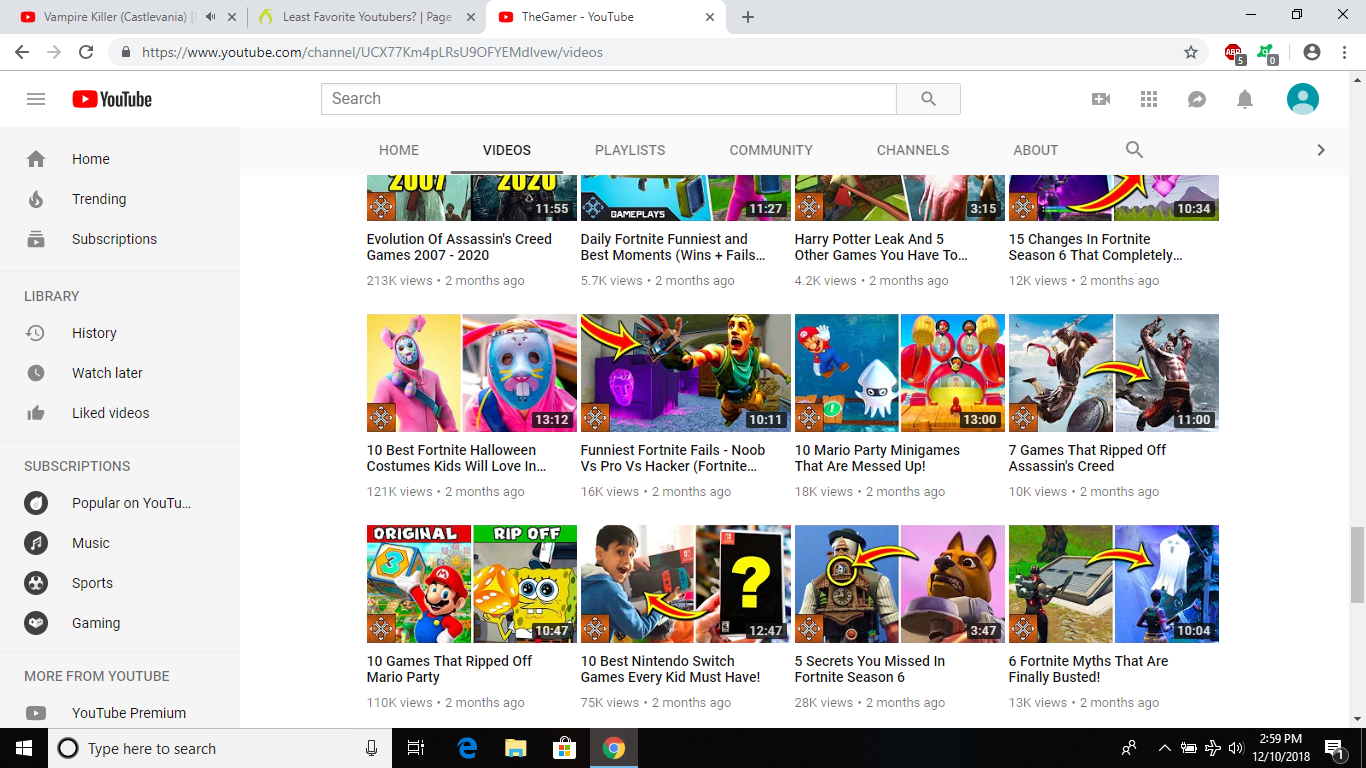1366x768 pixels.
Task: Open the account avatar menu
Action: click(x=1302, y=99)
